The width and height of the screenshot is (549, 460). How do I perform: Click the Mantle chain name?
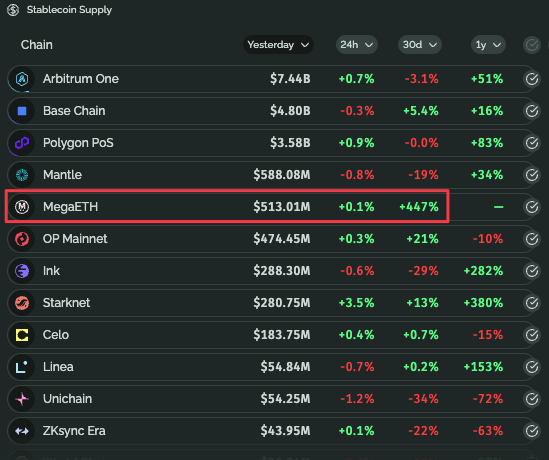click(x=62, y=175)
